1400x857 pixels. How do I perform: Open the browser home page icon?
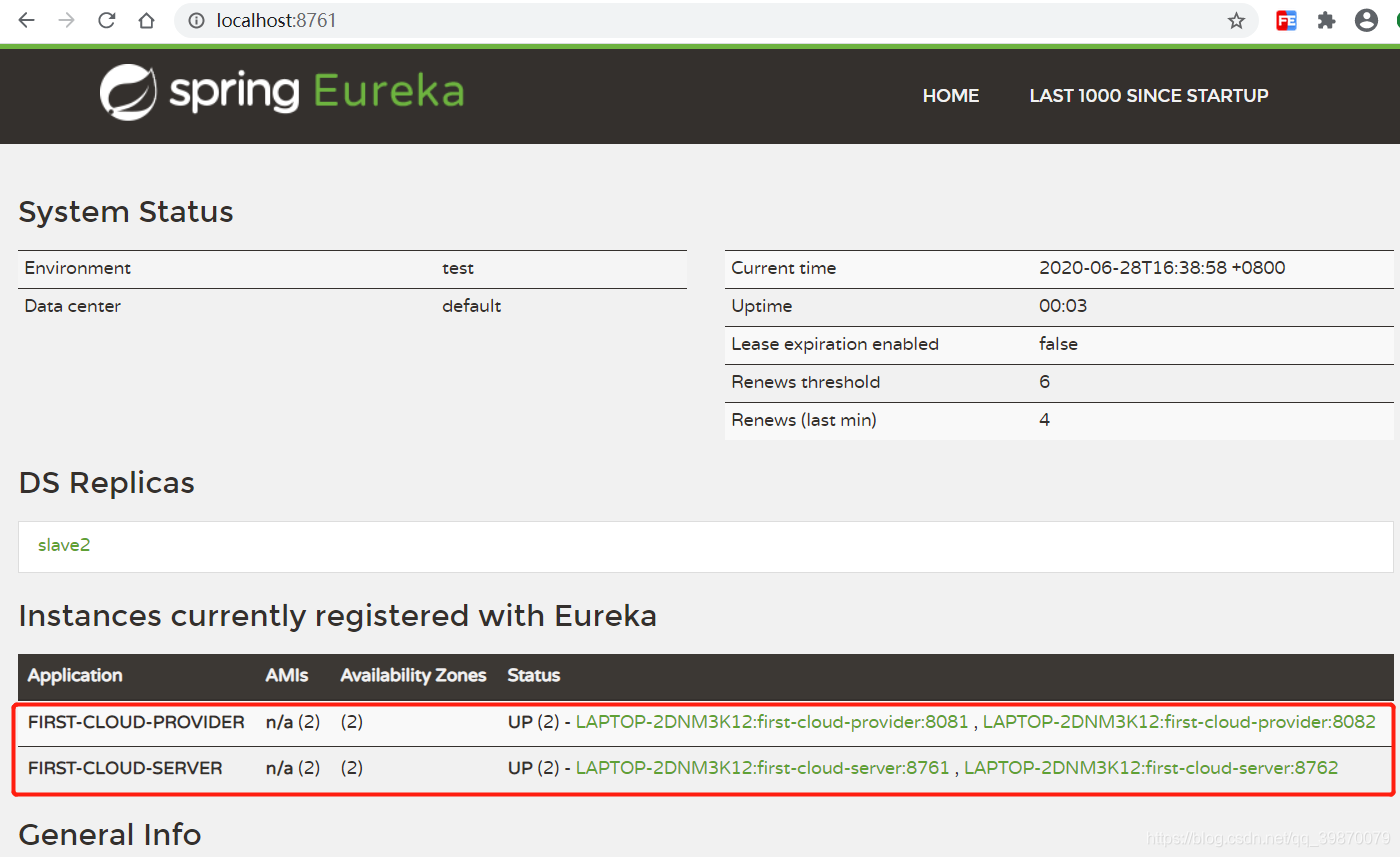tap(146, 20)
